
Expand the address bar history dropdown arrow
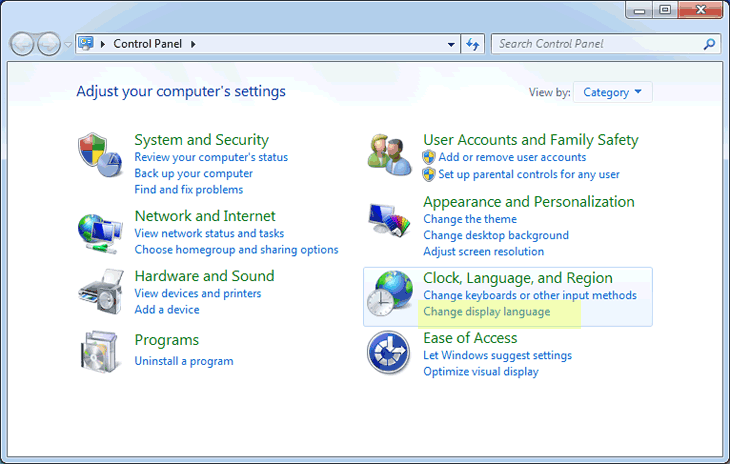click(451, 45)
